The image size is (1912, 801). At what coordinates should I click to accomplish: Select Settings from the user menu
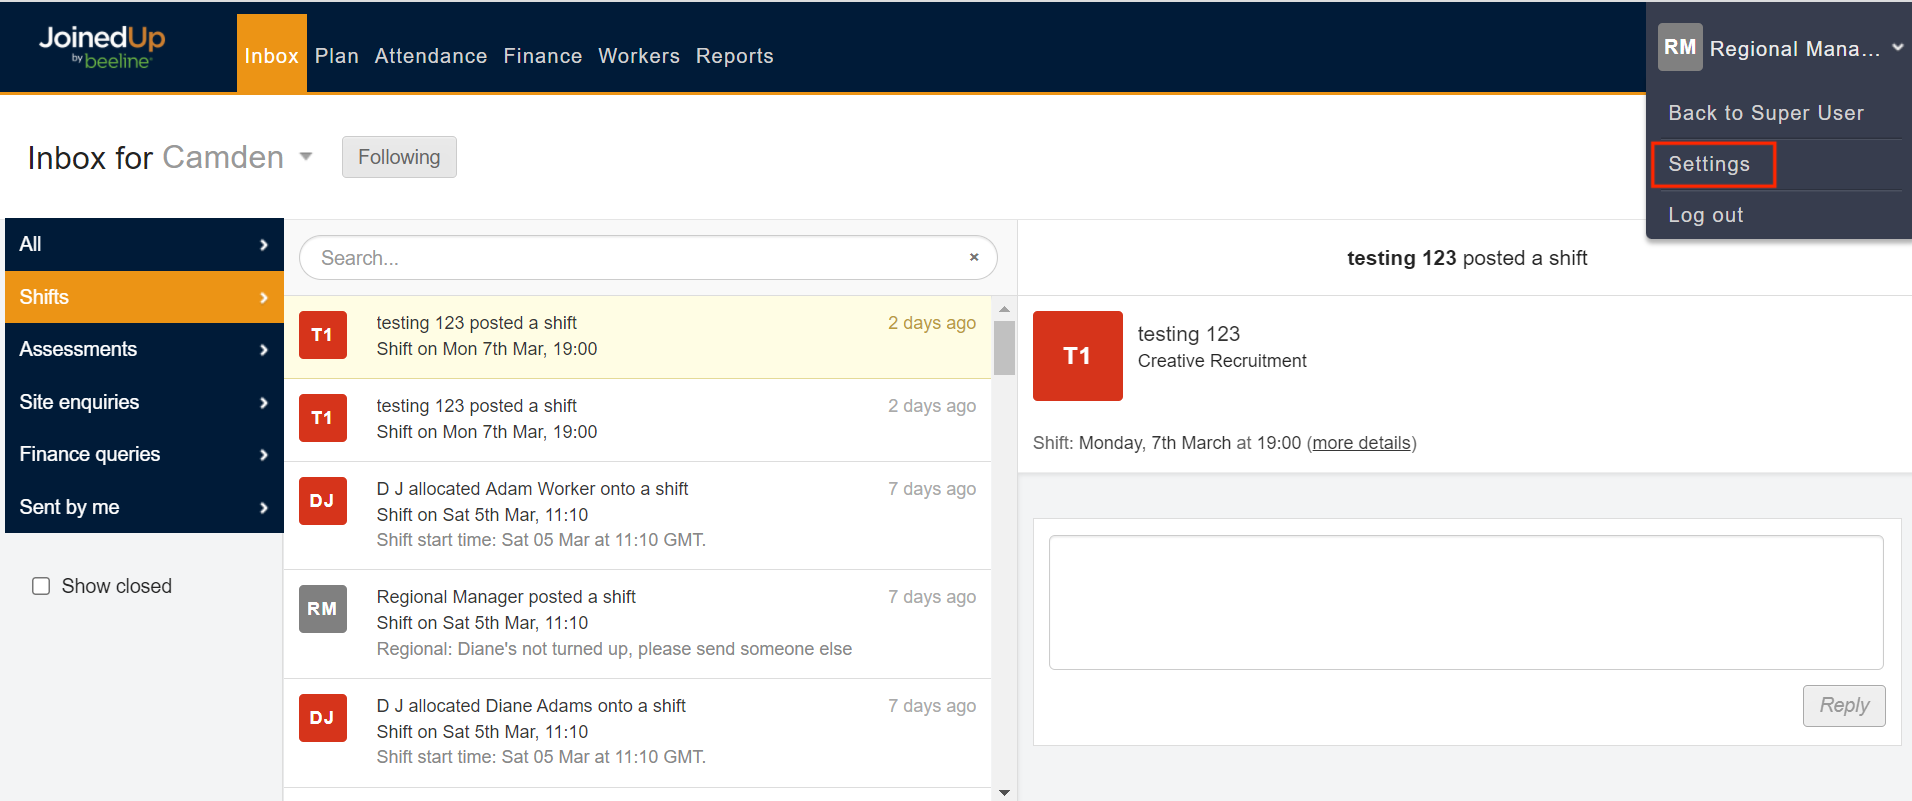[1712, 164]
